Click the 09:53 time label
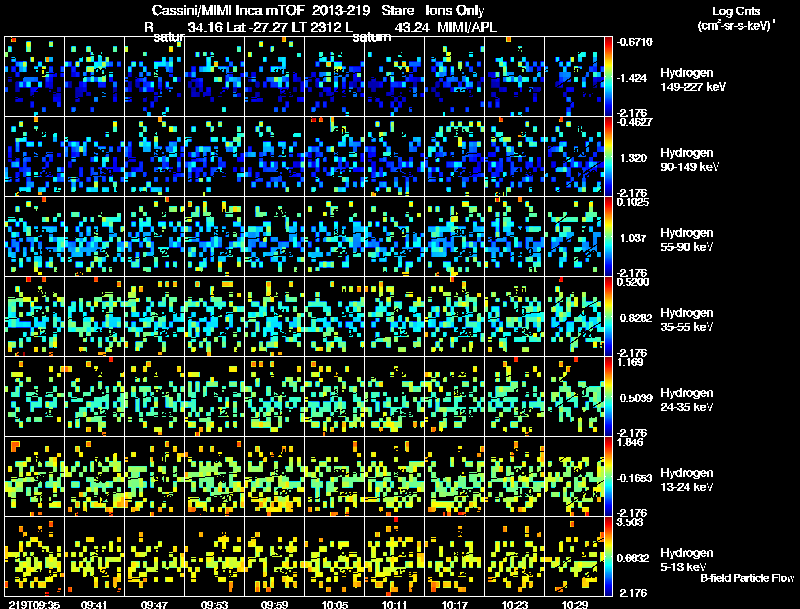Screen dimensions: 800x609 [214, 604]
